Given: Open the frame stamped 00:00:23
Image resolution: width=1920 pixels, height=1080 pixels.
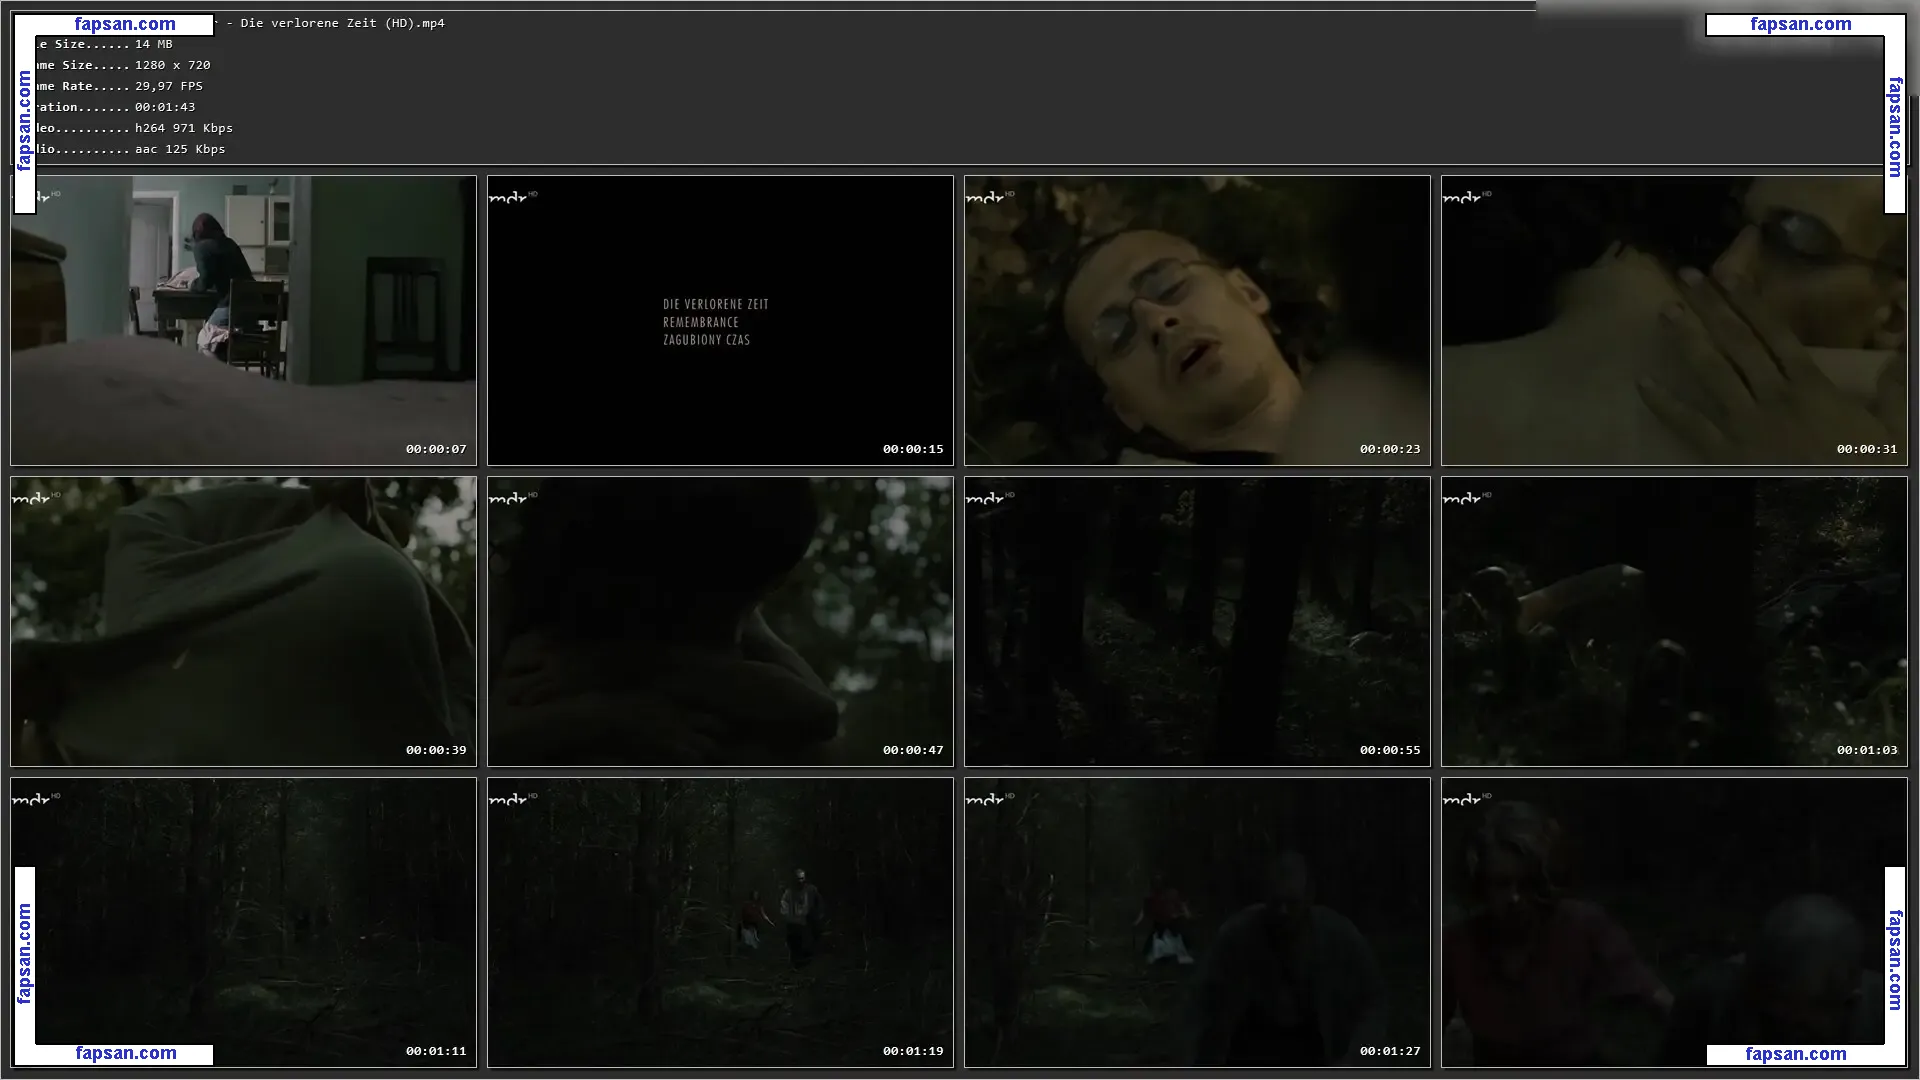Looking at the screenshot, I should (1197, 320).
